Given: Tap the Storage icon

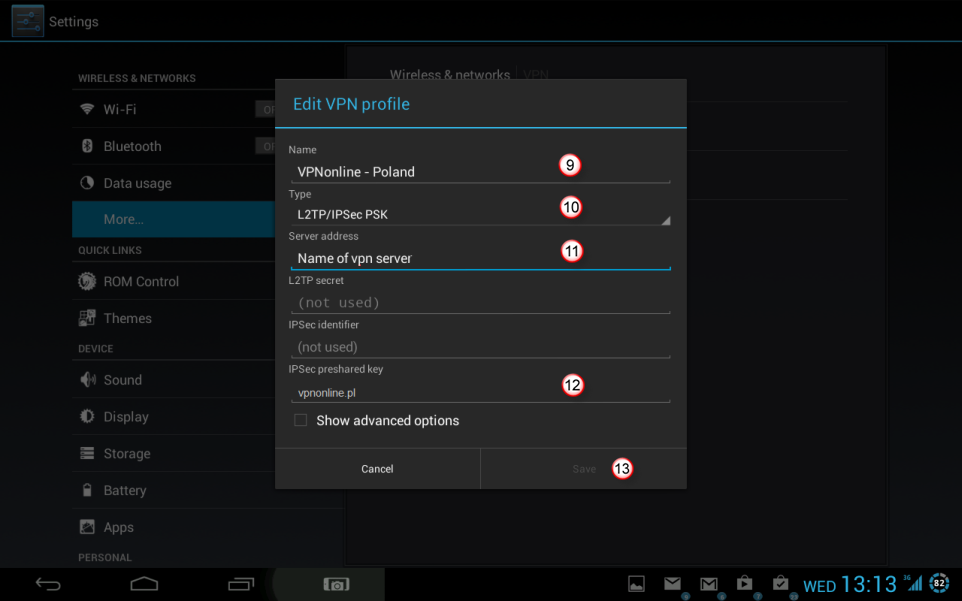Looking at the screenshot, I should coord(87,453).
